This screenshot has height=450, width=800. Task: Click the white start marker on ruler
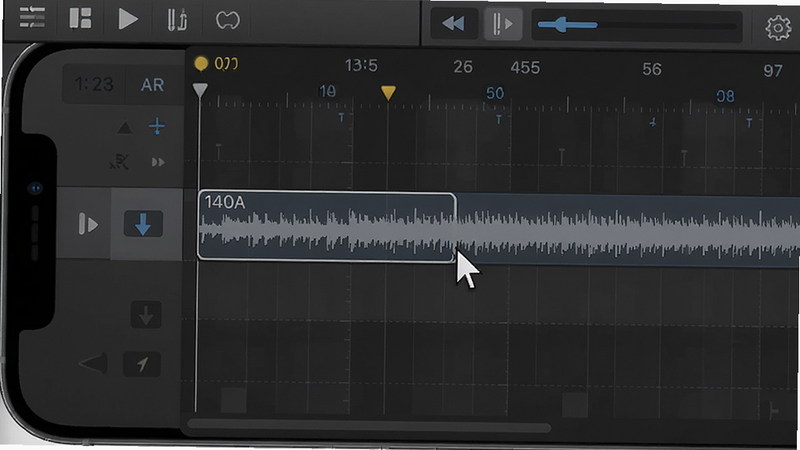[x=200, y=90]
